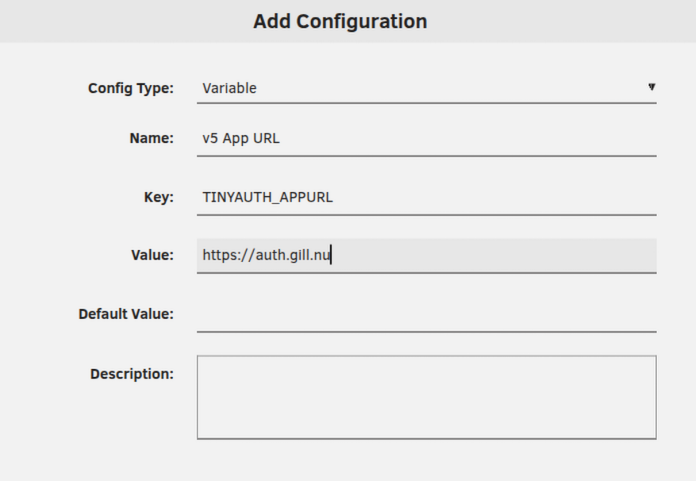The width and height of the screenshot is (696, 481).
Task: Click the dropdown arrow beside Variable
Action: 651,87
